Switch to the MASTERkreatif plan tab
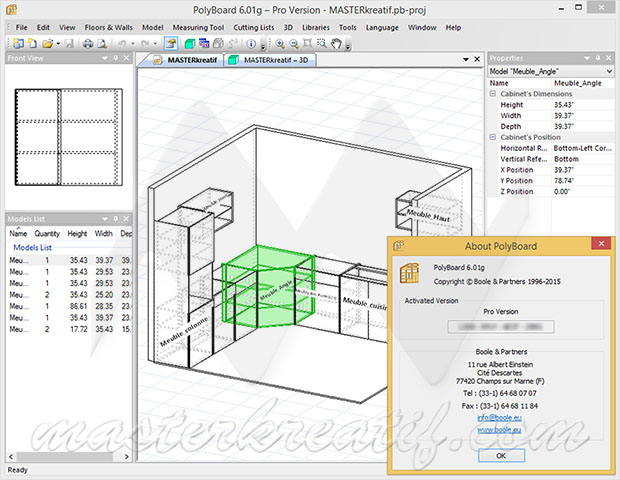This screenshot has width=620, height=480. [185, 60]
